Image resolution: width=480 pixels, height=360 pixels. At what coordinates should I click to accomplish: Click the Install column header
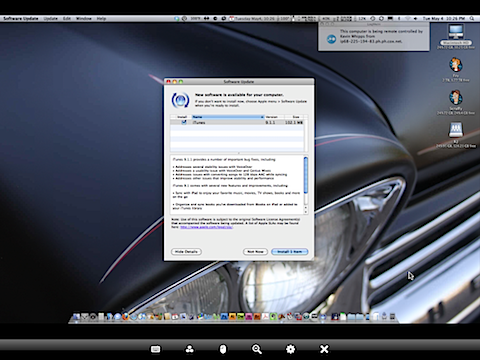[x=181, y=117]
